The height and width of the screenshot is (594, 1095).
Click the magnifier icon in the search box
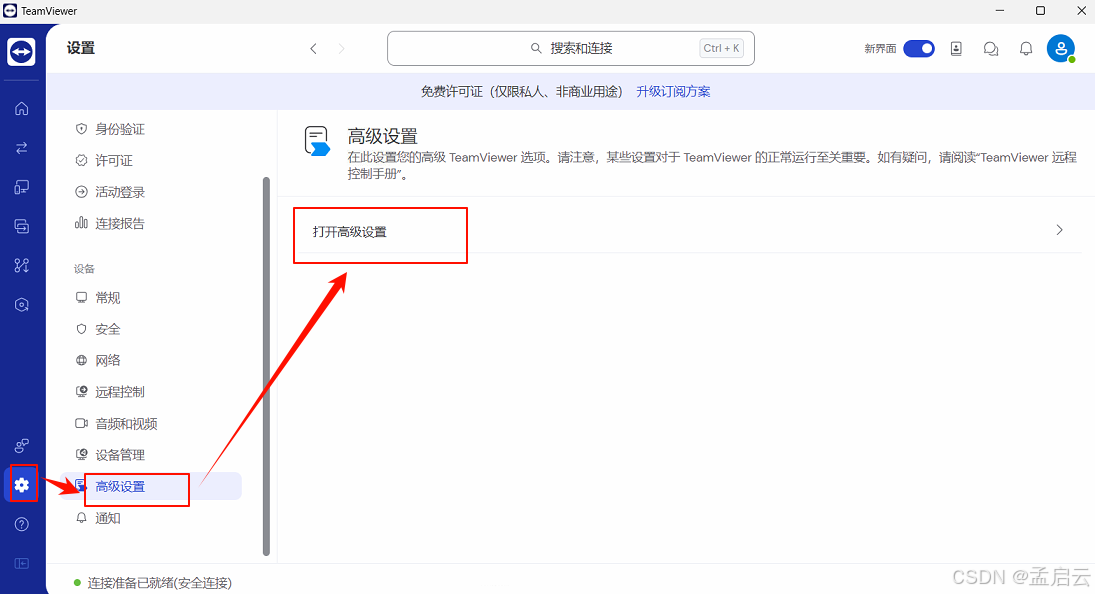tap(536, 48)
